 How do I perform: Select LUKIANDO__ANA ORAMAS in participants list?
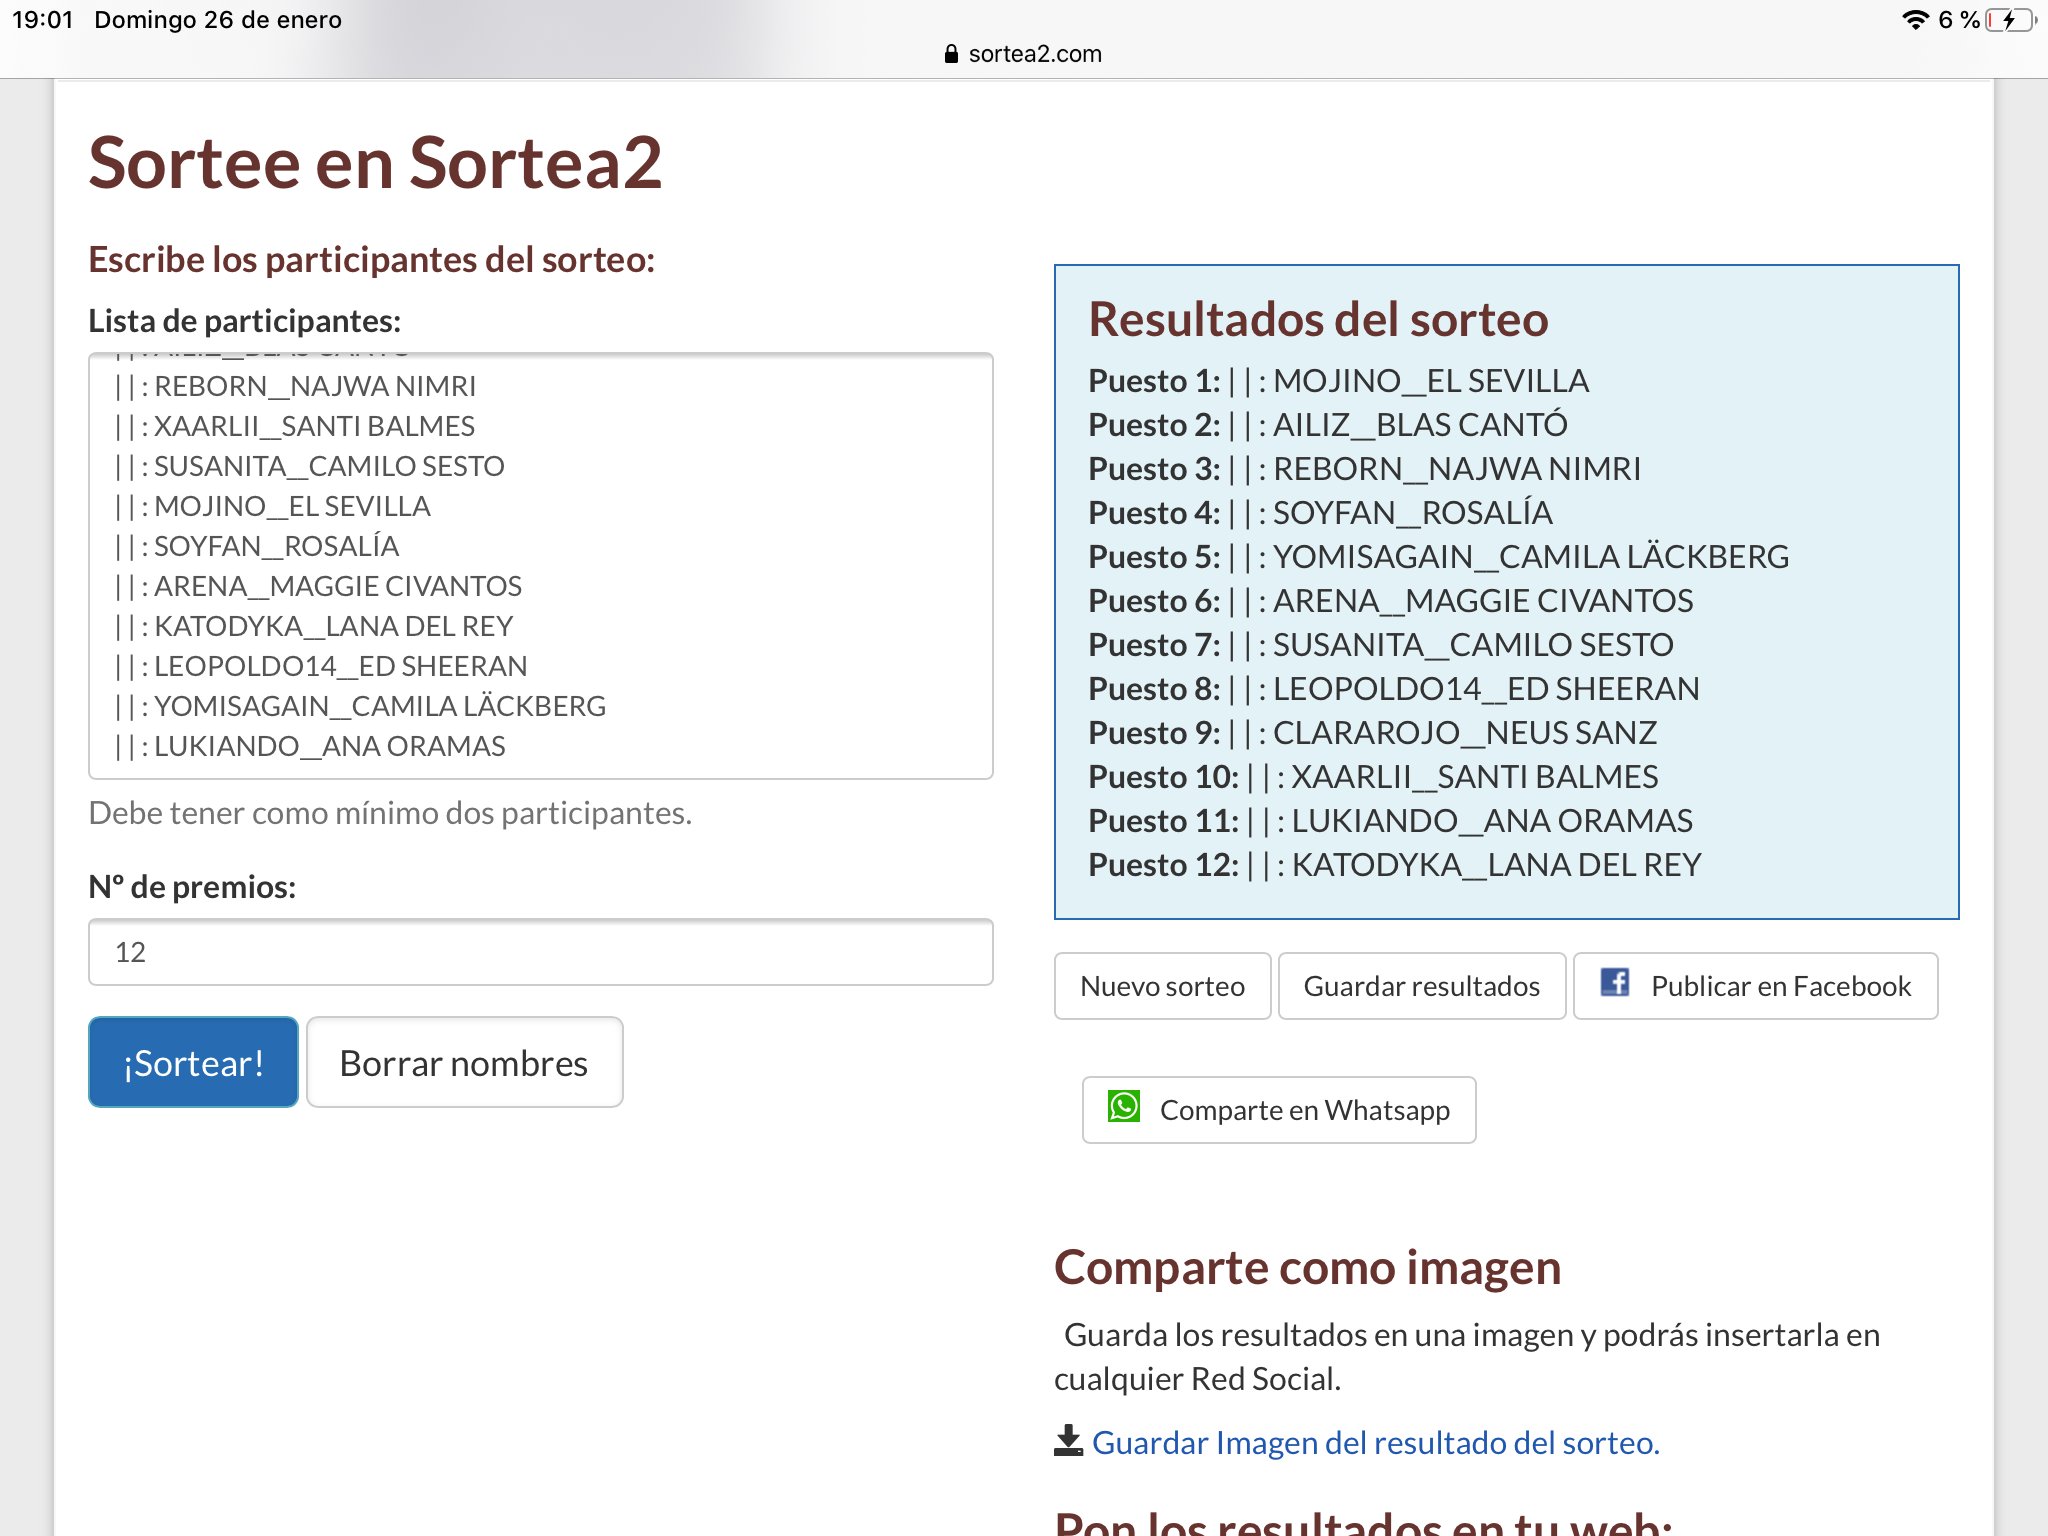tap(309, 746)
